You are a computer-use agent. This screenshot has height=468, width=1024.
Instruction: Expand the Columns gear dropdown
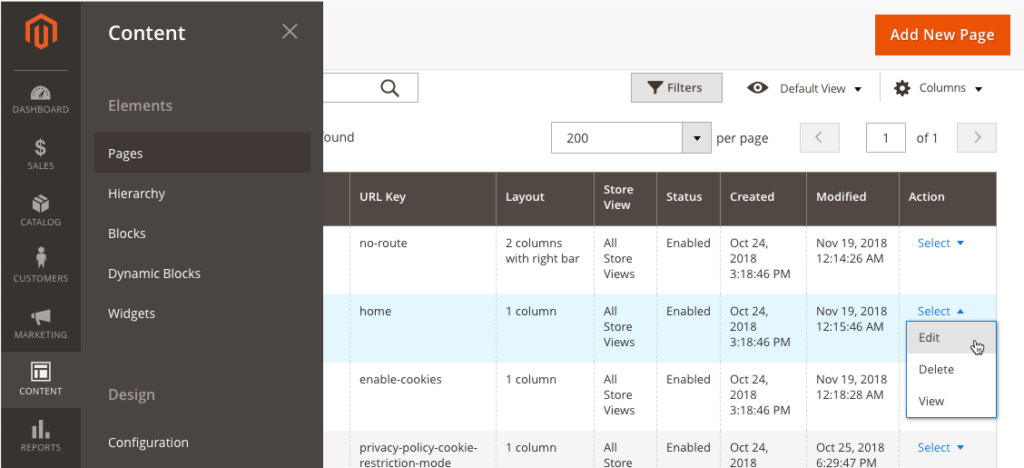pyautogui.click(x=938, y=88)
